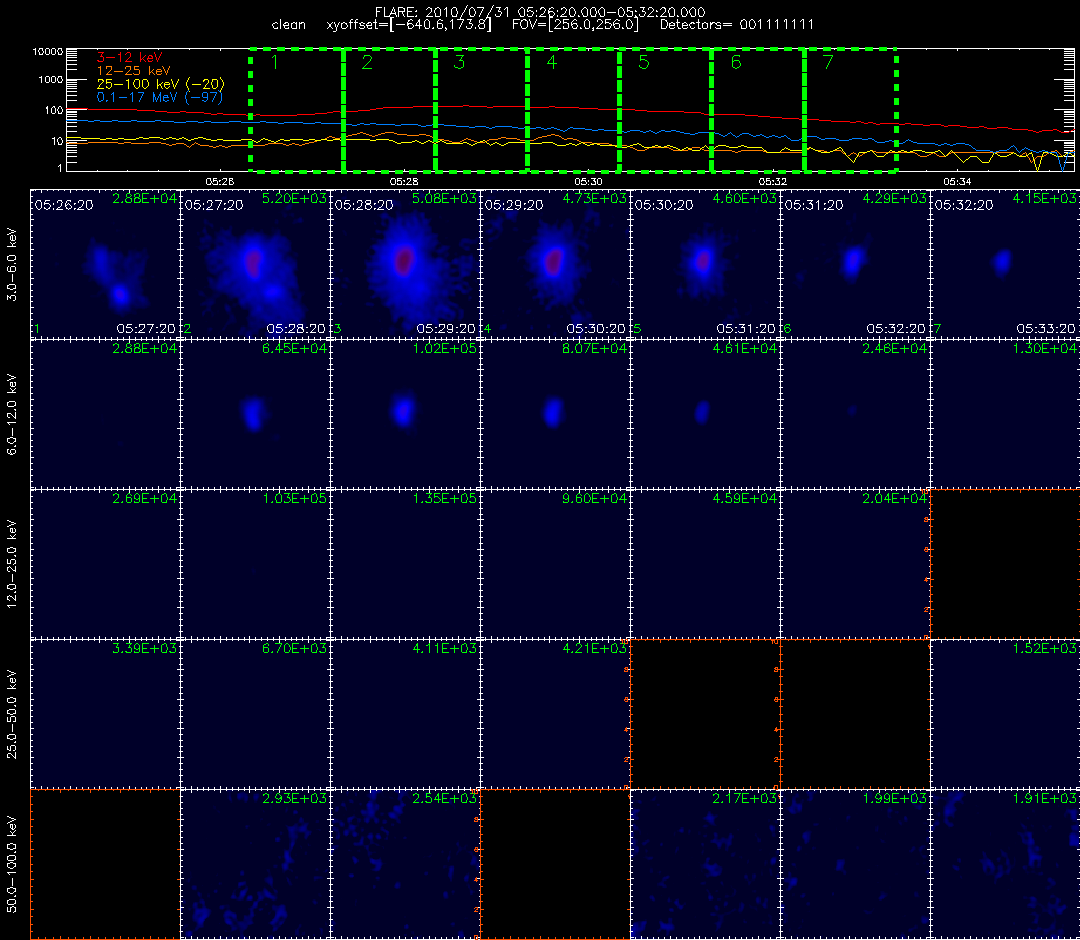The height and width of the screenshot is (940, 1080).
Task: Select the 3.0-6.0 keV image at 05:28:20
Action: (x=406, y=264)
